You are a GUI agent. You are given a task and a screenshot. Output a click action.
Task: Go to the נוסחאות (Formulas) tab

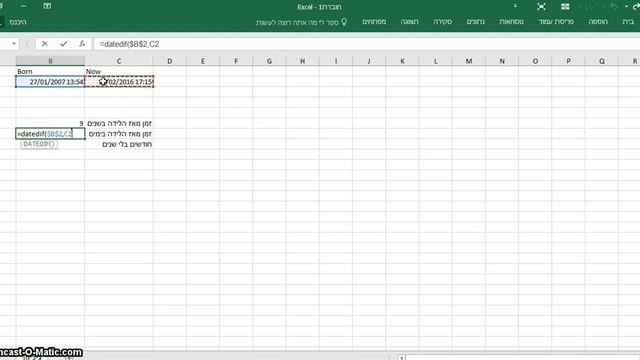tap(511, 22)
